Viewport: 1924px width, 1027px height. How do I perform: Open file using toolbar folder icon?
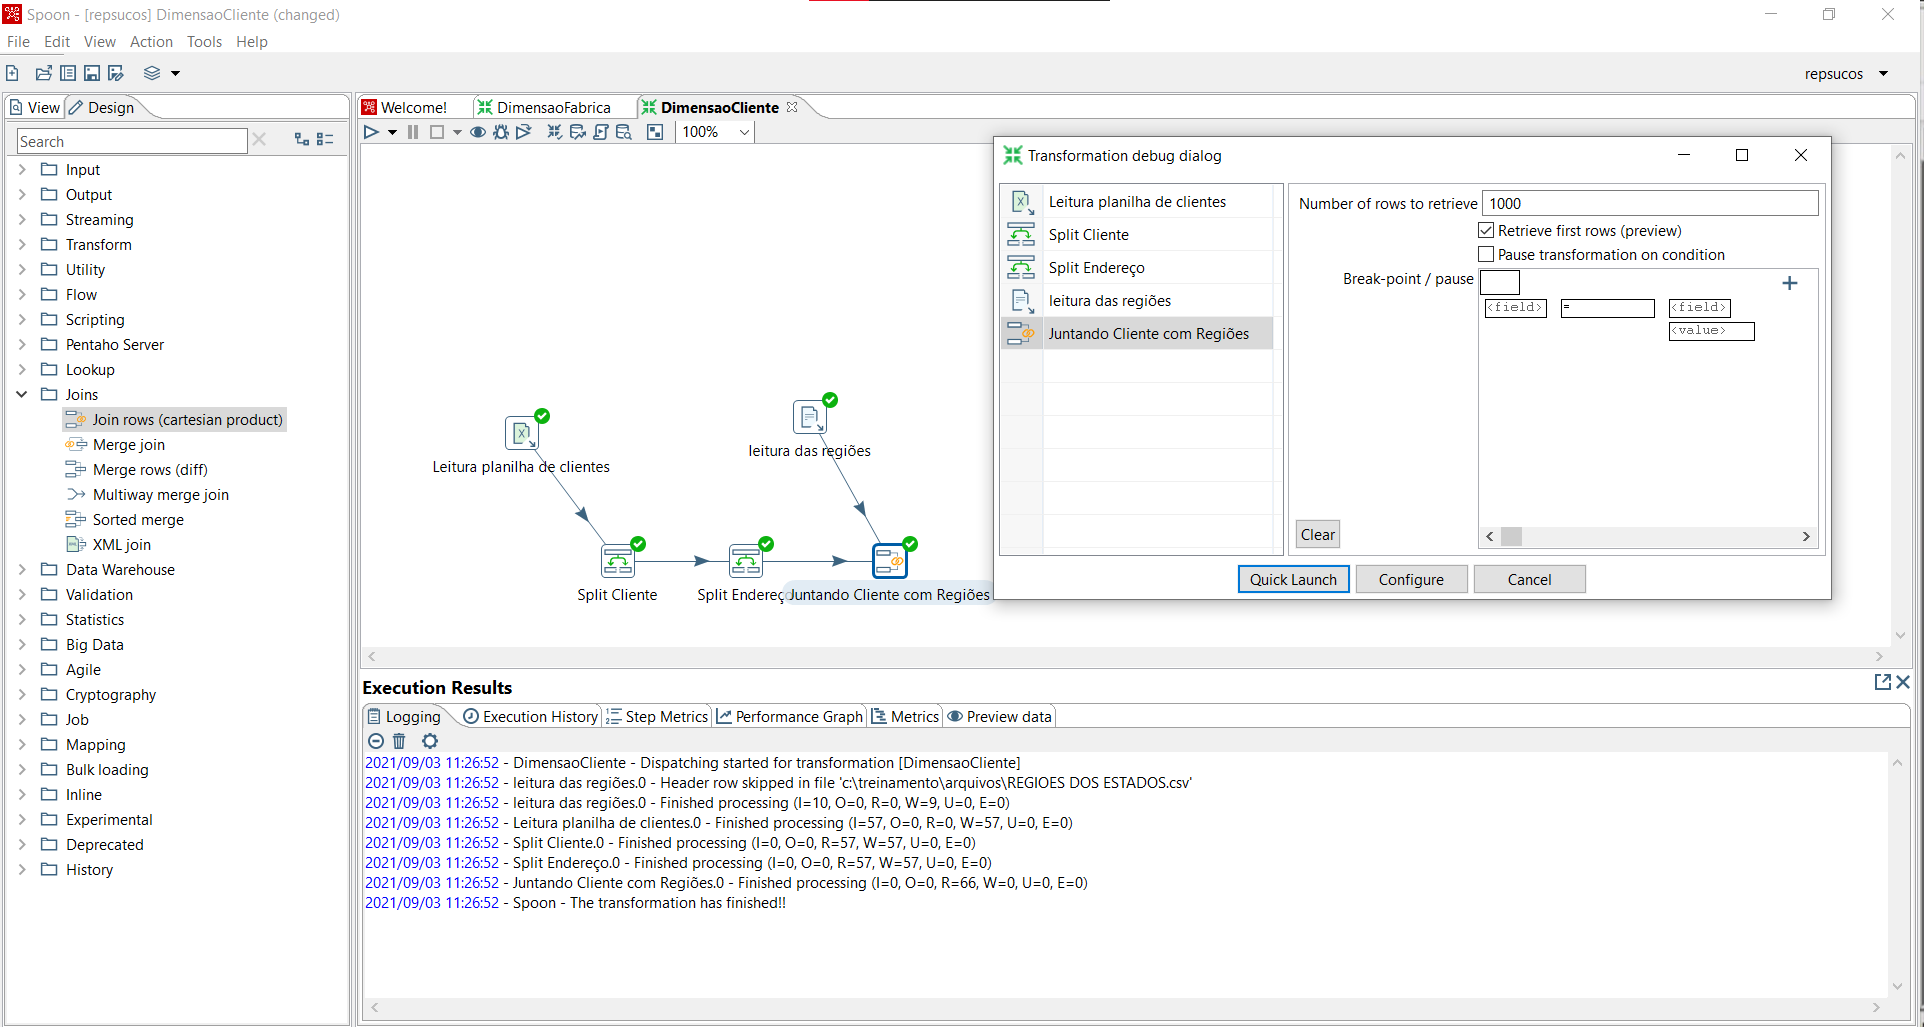pos(43,73)
